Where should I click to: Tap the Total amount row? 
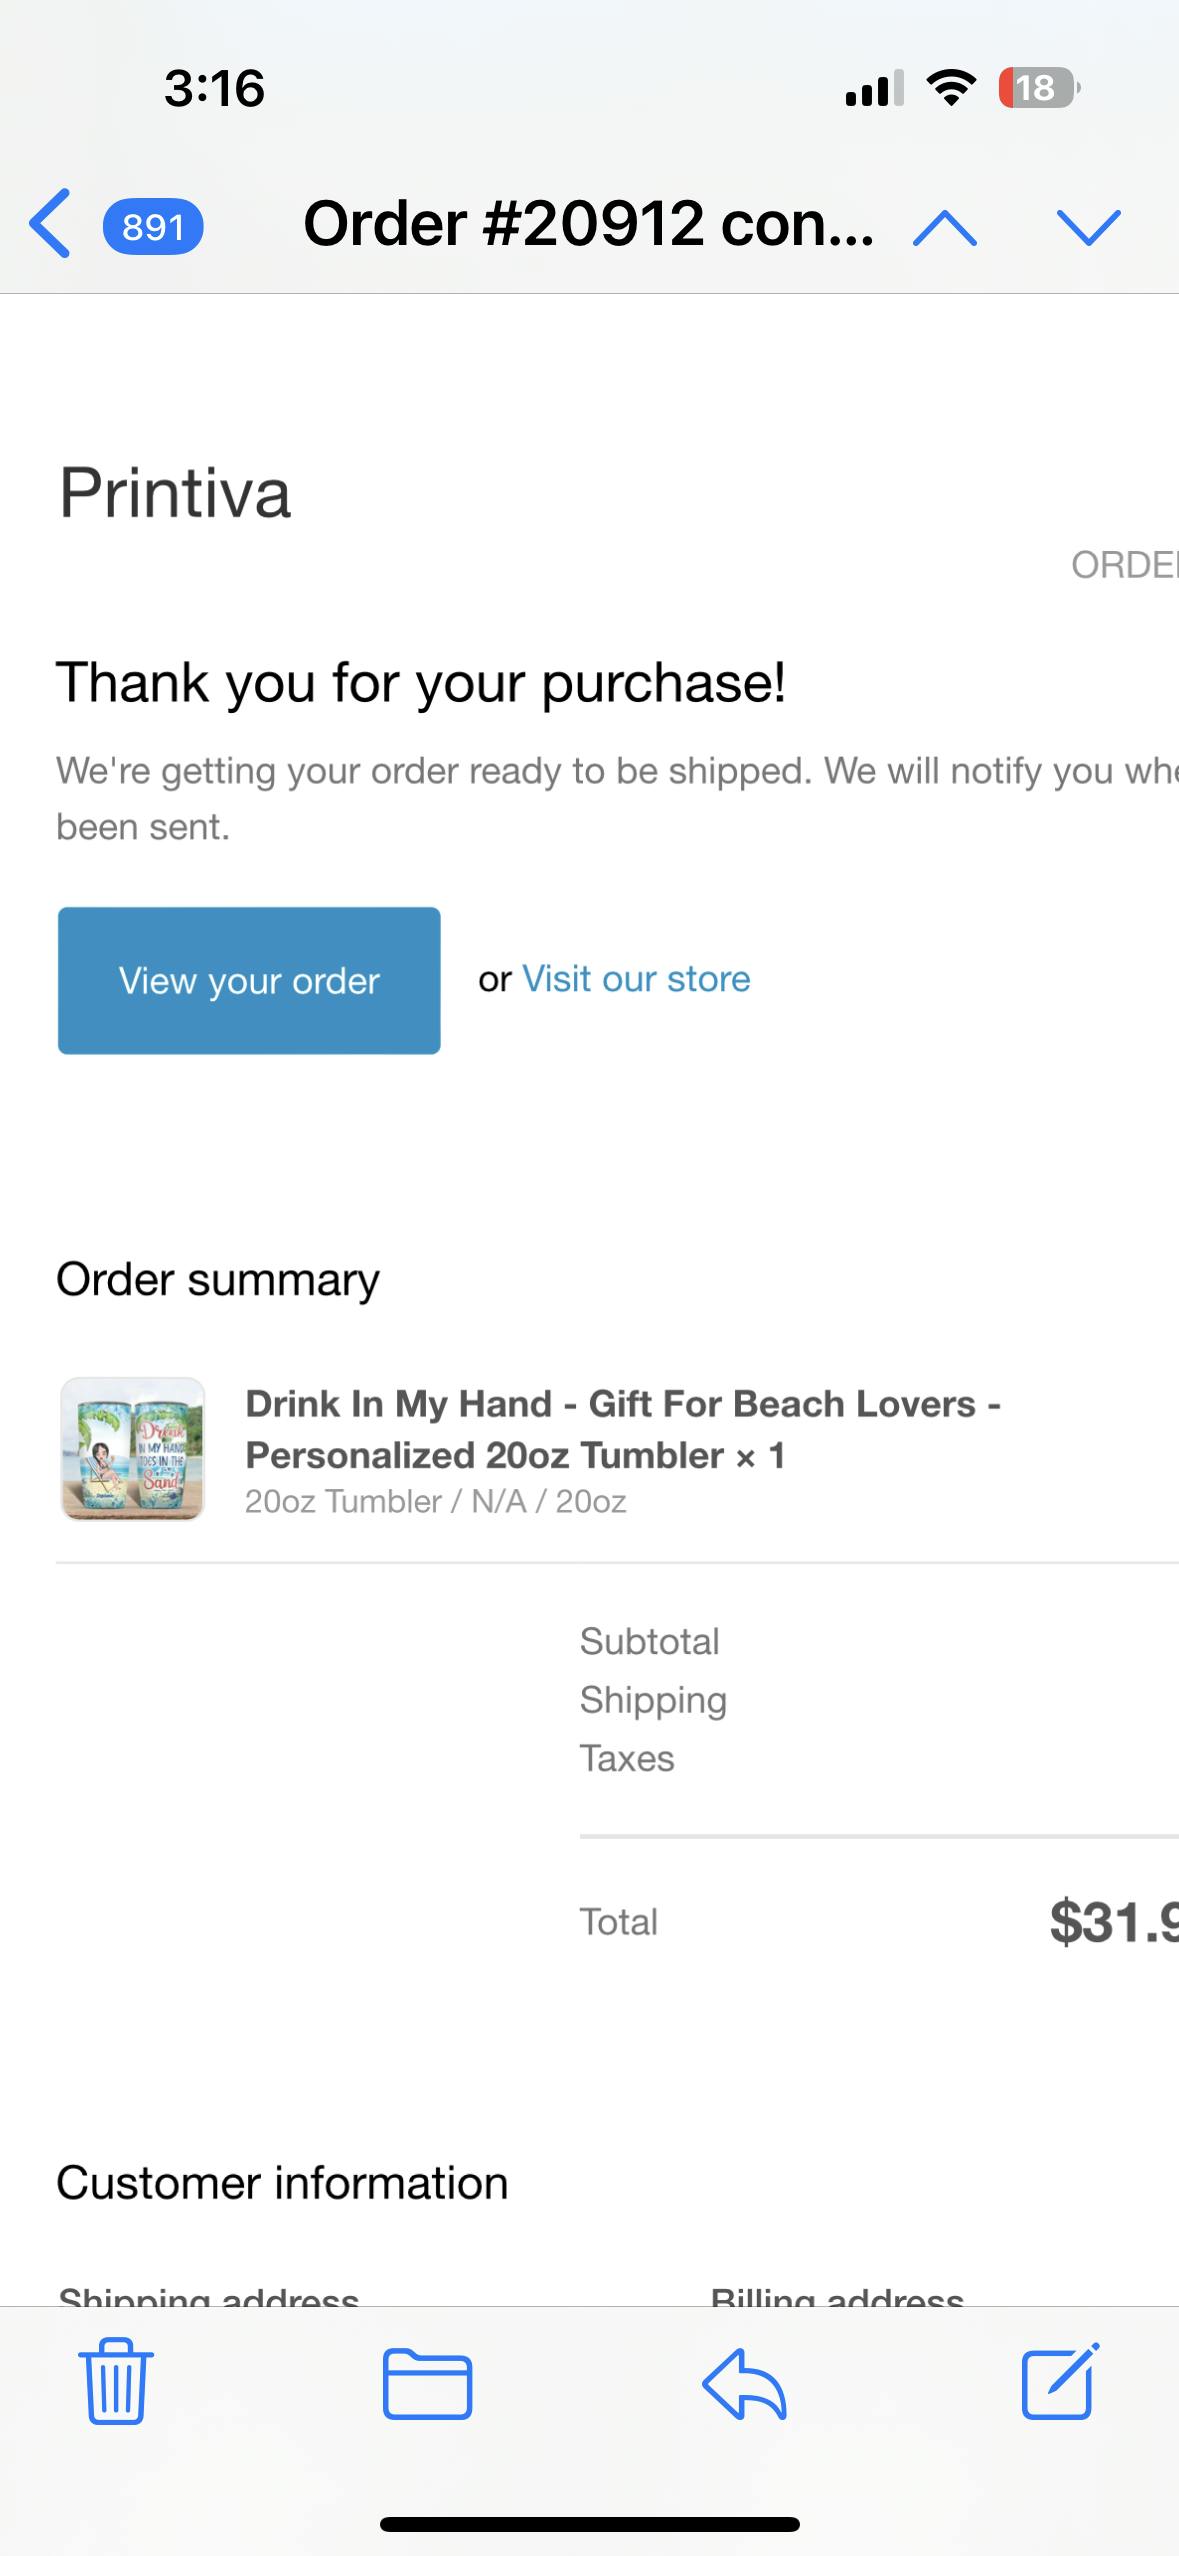[878, 1922]
